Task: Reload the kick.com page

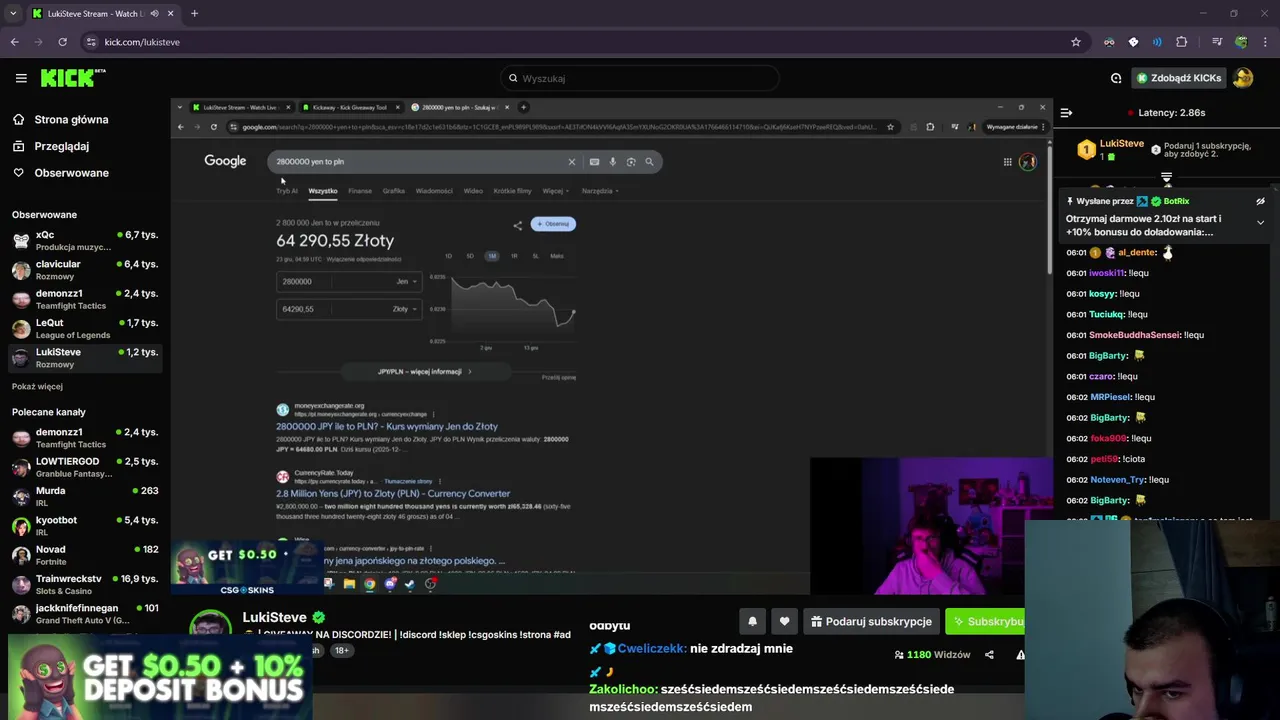Action: (62, 42)
